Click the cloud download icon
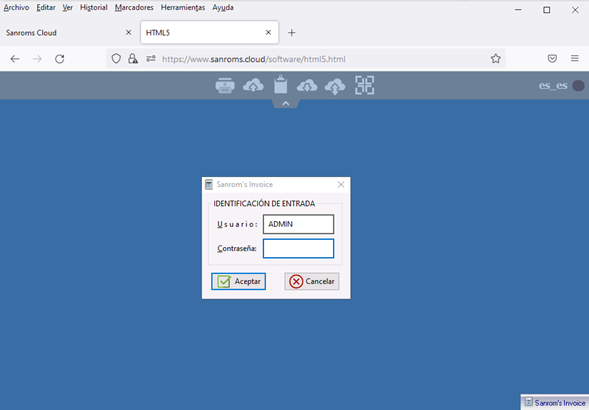 [x=307, y=86]
